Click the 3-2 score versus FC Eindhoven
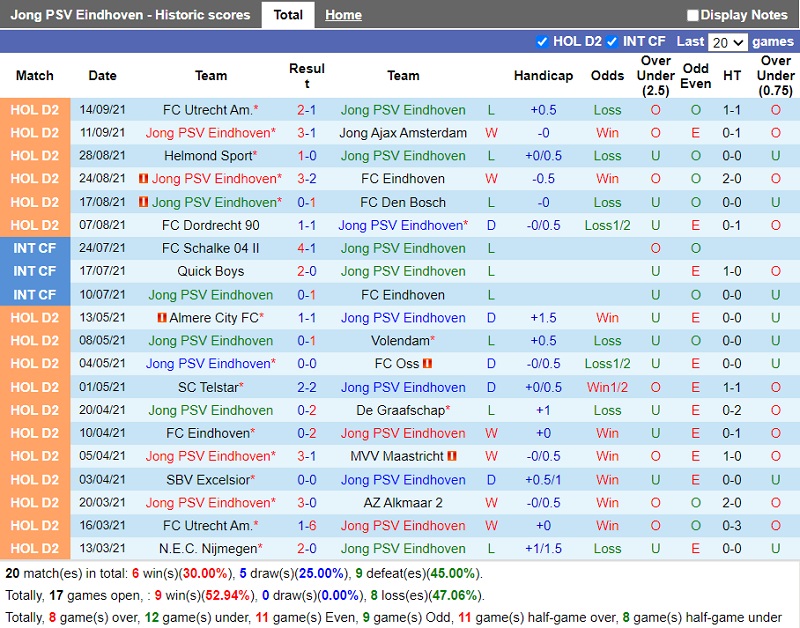Screen dimensions: 800x628 (307, 179)
